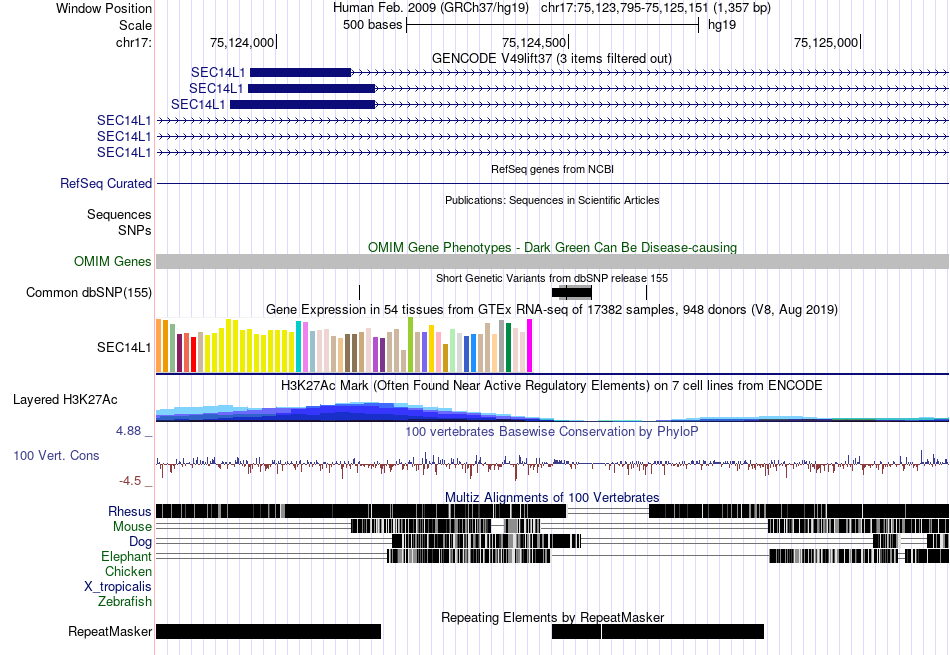
Task: Click the wide black dbSNP variant block
Action: [x=572, y=293]
